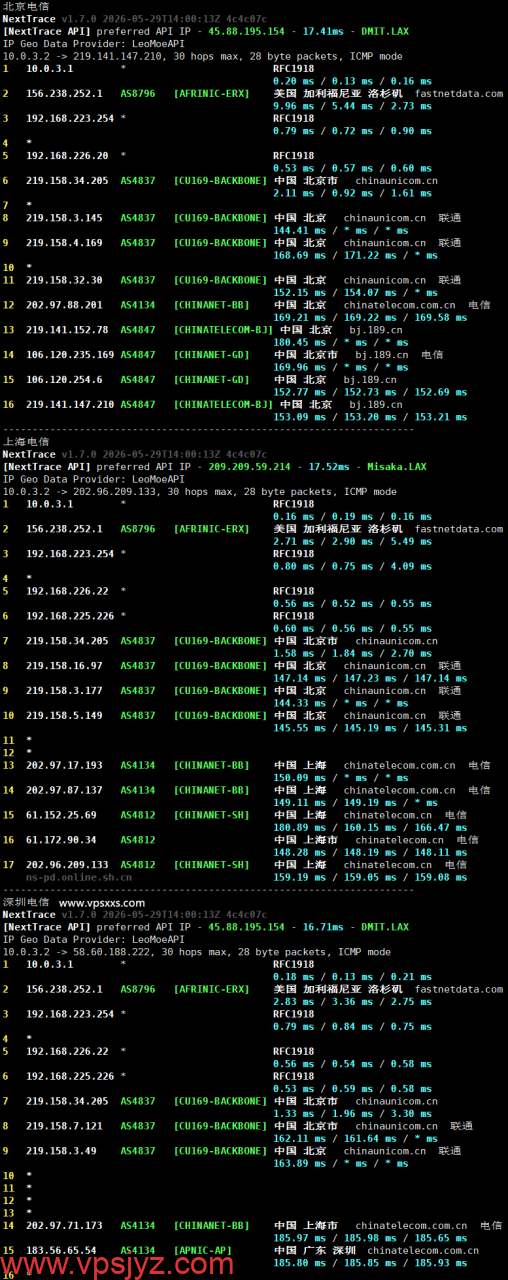508x1280 pixels.
Task: Click fastnetdata.com domain in first trace
Action: [x=459, y=93]
